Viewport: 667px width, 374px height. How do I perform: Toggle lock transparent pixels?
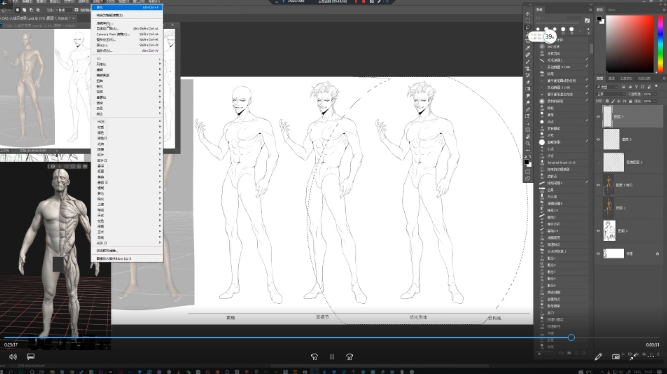607,101
